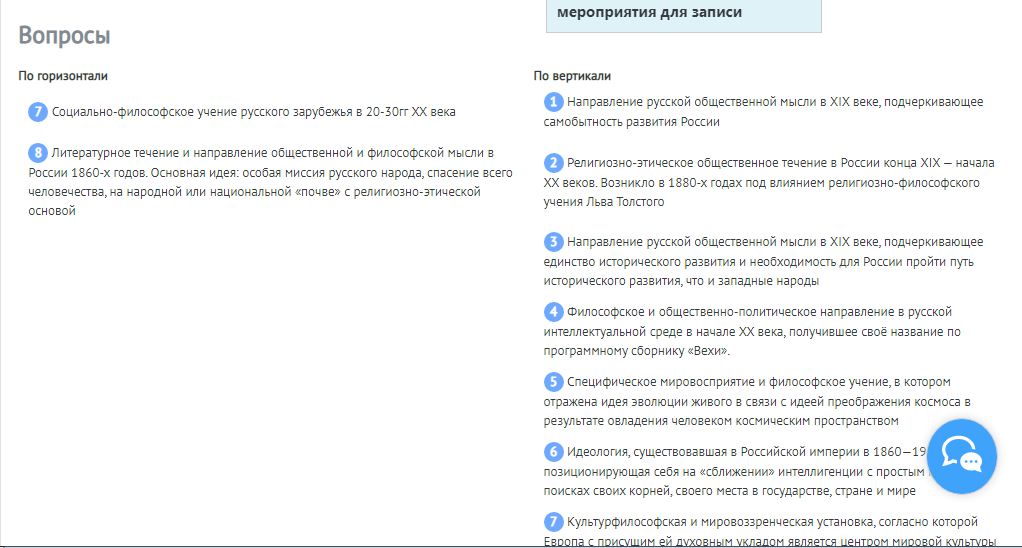1022x548 pixels.
Task: Click the «Вопросы» heading
Action: (64, 36)
